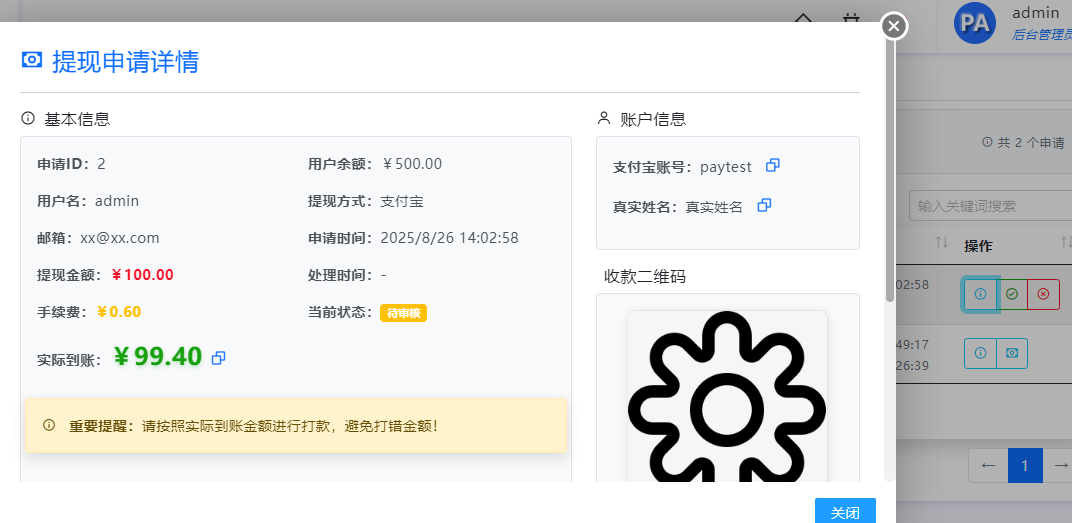View details of the first withdrawal row
The height and width of the screenshot is (523, 1072).
tap(980, 294)
